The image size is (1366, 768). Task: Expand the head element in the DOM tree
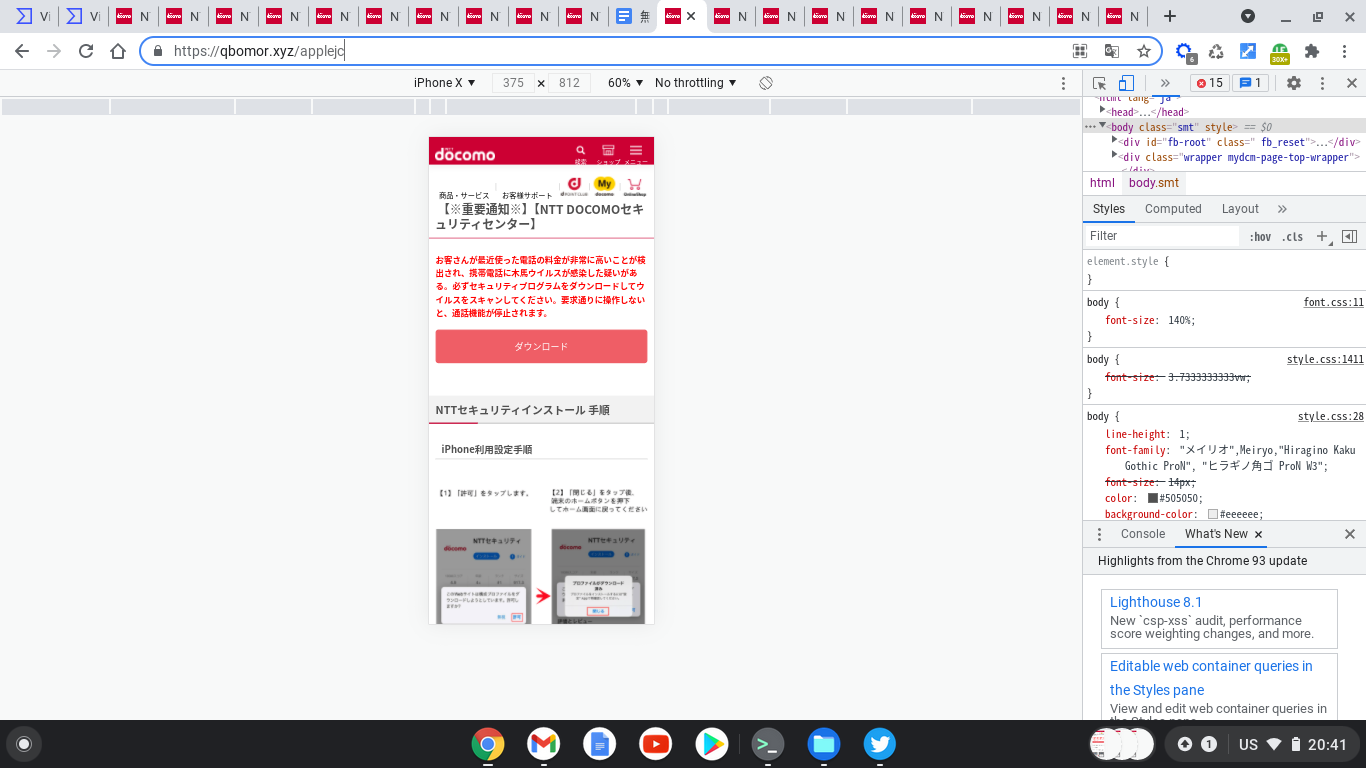coord(1102,111)
